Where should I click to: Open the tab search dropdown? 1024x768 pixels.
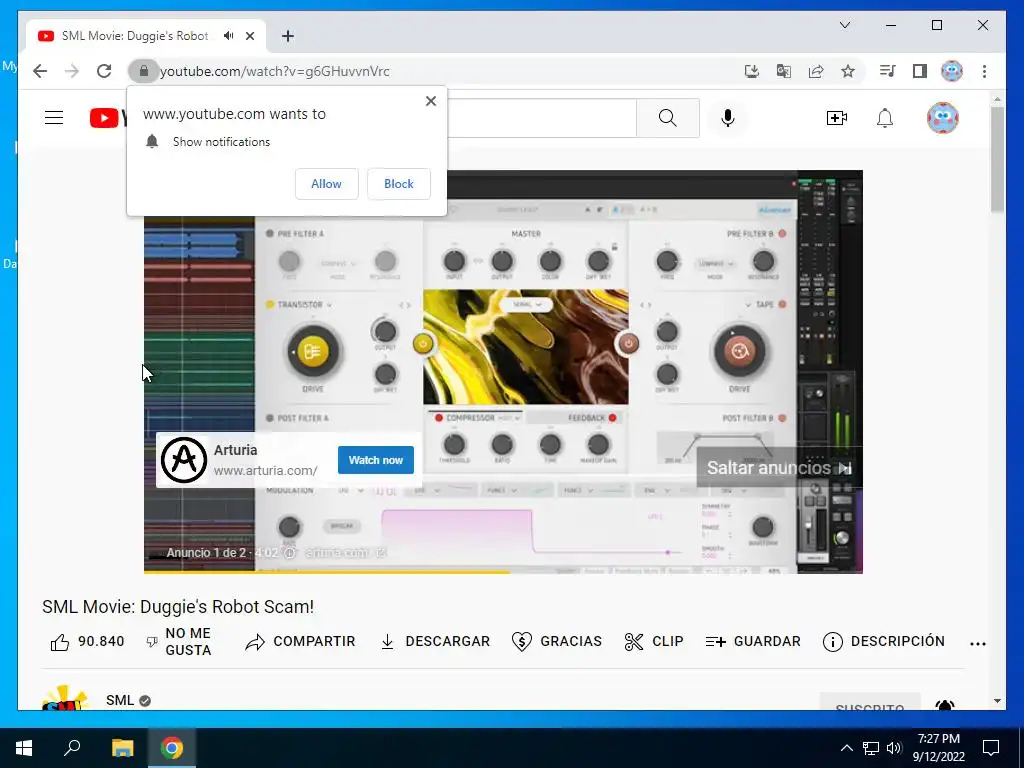click(844, 25)
